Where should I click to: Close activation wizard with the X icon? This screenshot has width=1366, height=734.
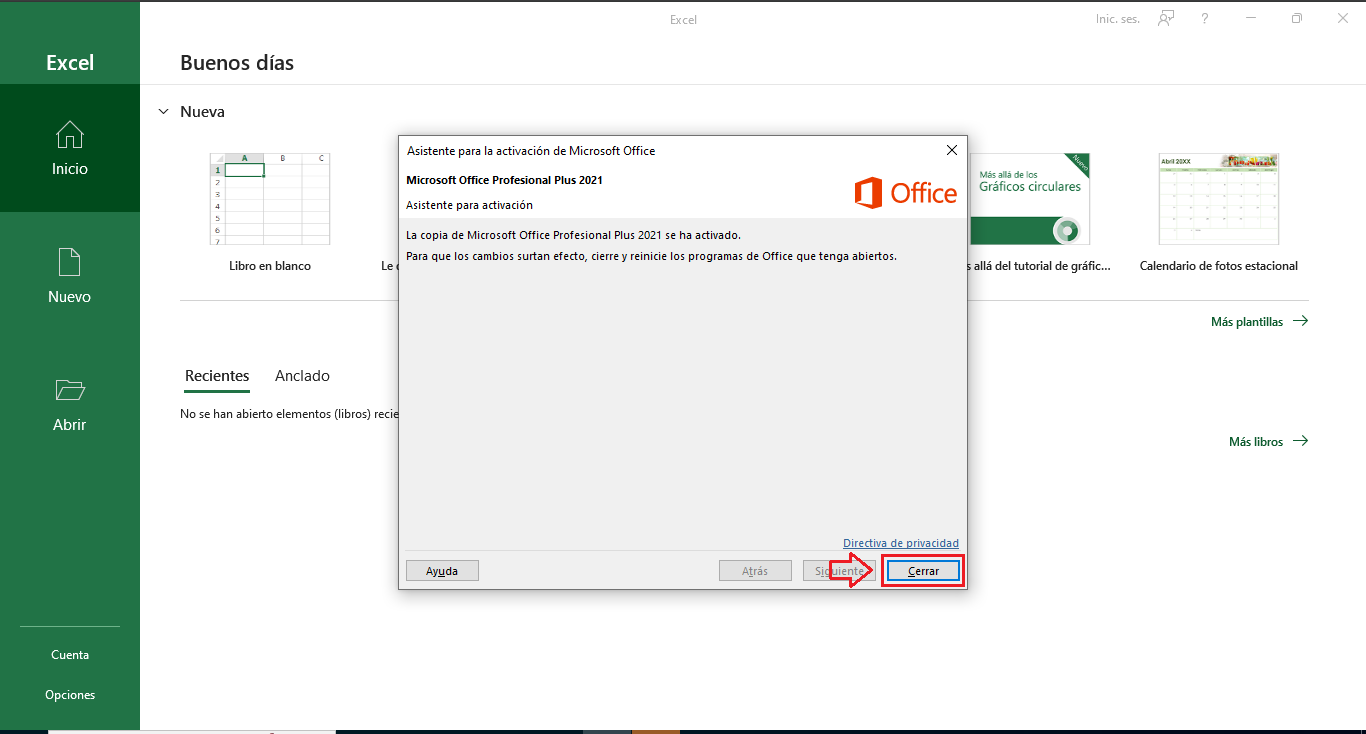click(952, 150)
